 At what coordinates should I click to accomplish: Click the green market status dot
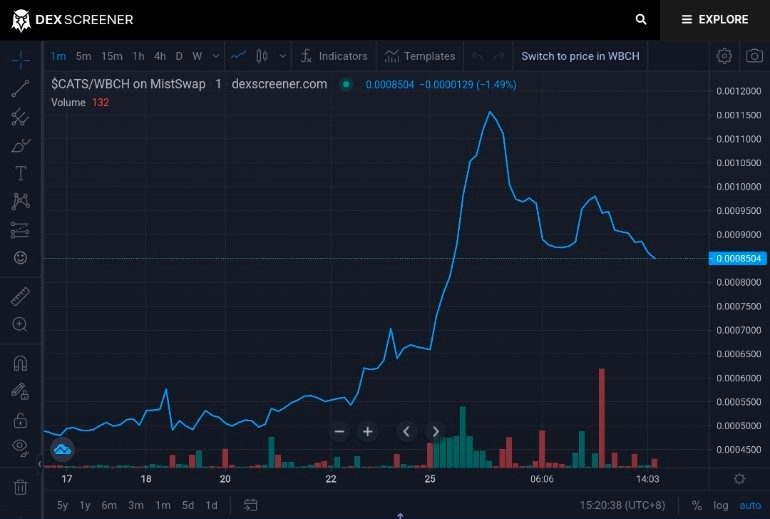click(x=346, y=84)
